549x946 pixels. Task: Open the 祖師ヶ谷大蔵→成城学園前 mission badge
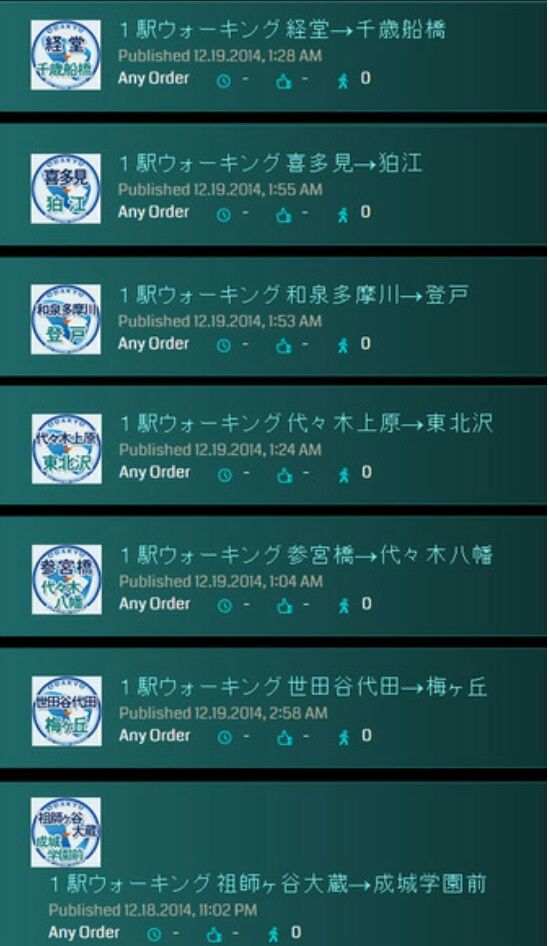pos(66,832)
